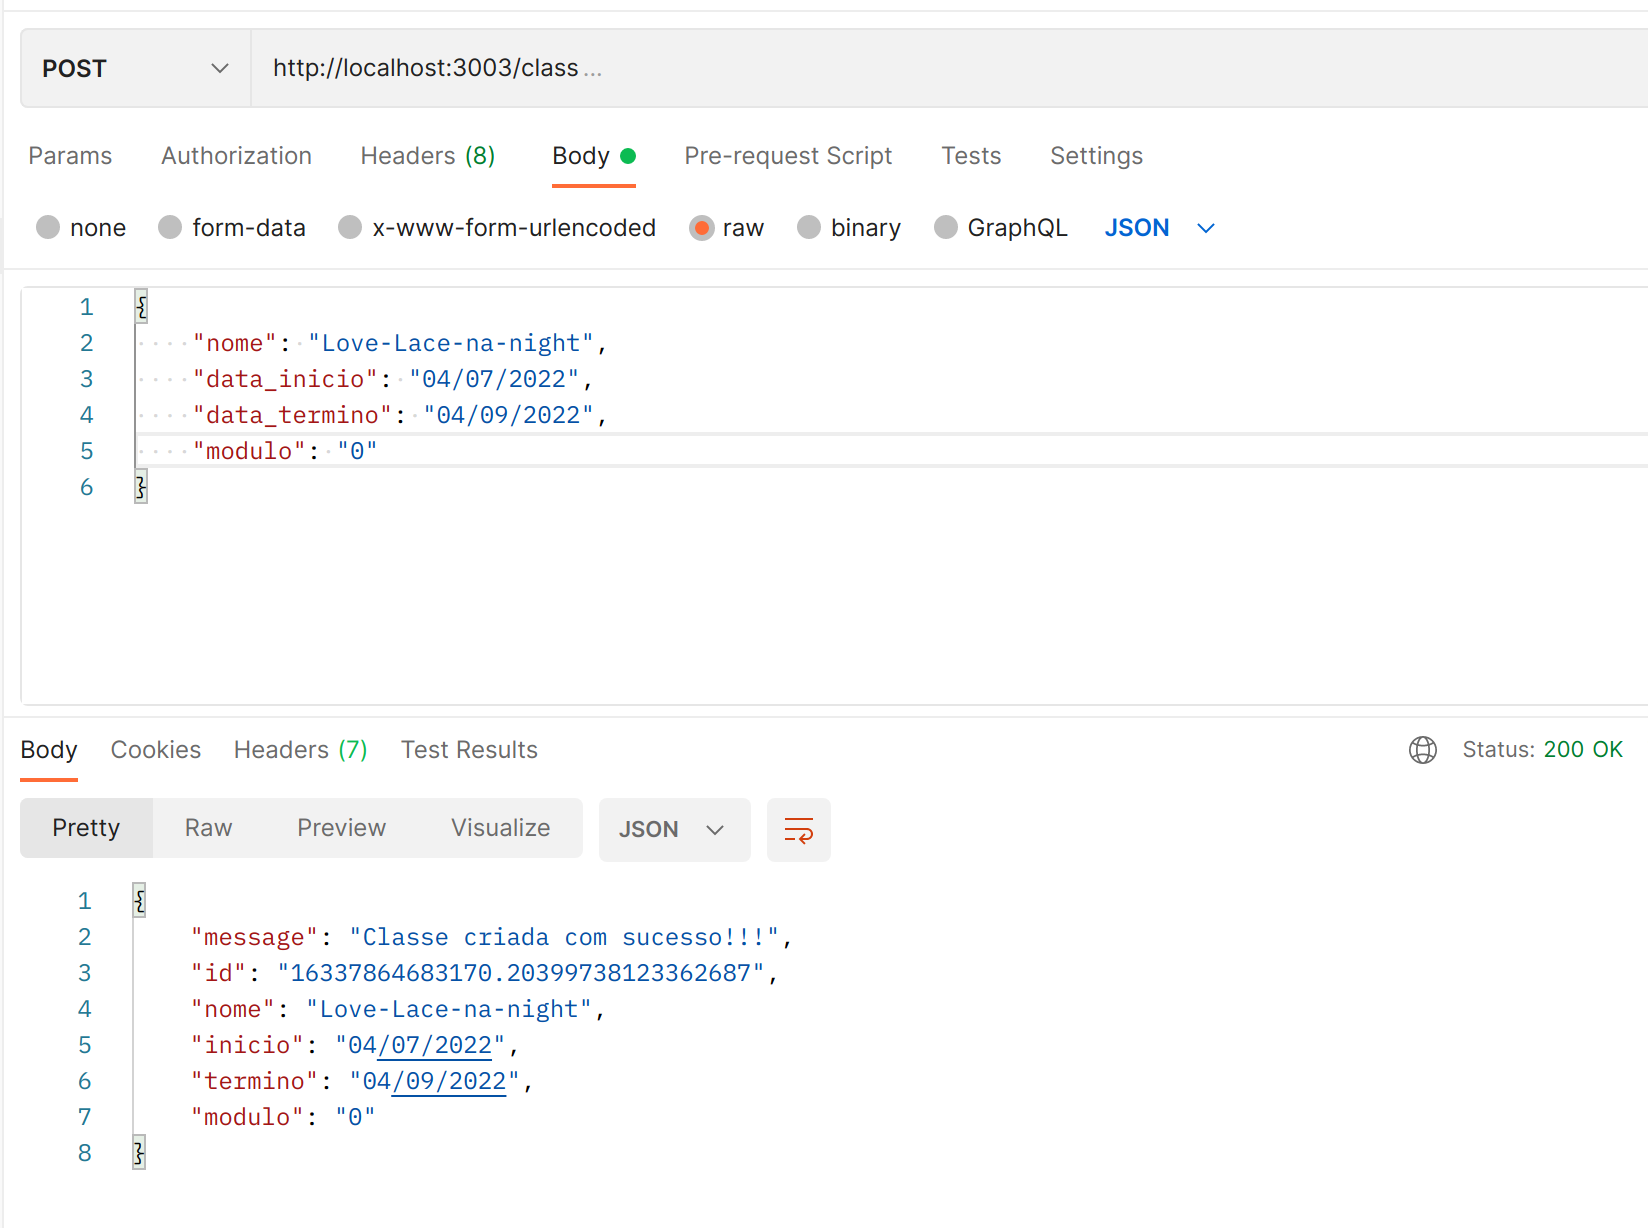The image size is (1648, 1228).
Task: Click the request URL input field
Action: coord(700,67)
